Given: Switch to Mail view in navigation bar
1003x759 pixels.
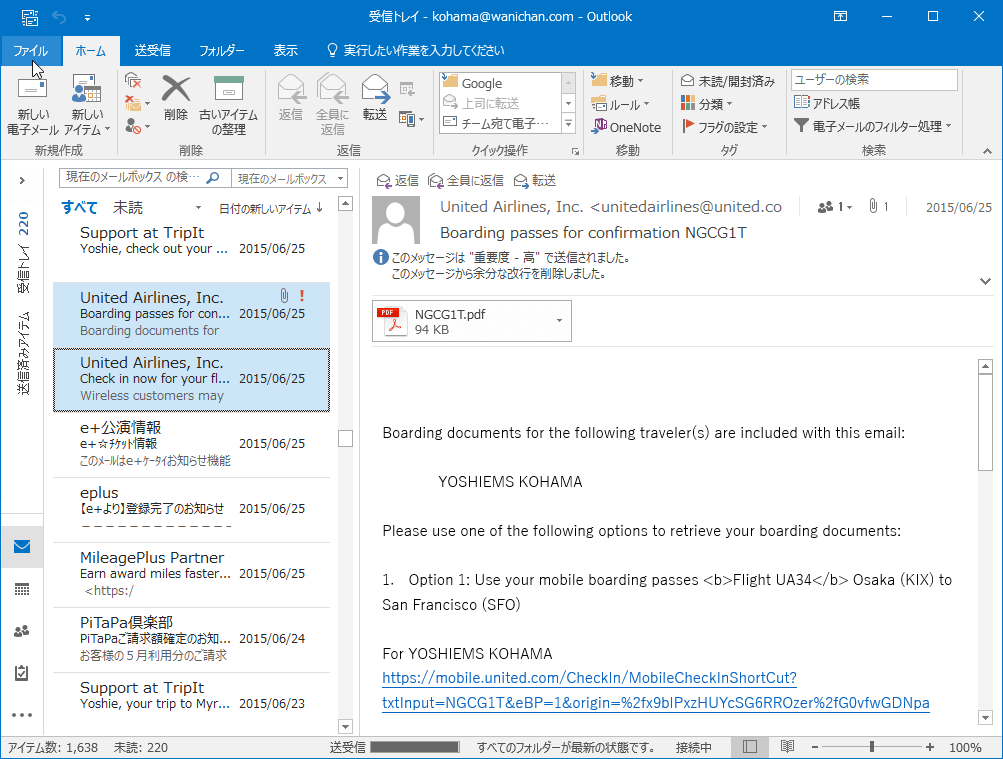Looking at the screenshot, I should (22, 547).
